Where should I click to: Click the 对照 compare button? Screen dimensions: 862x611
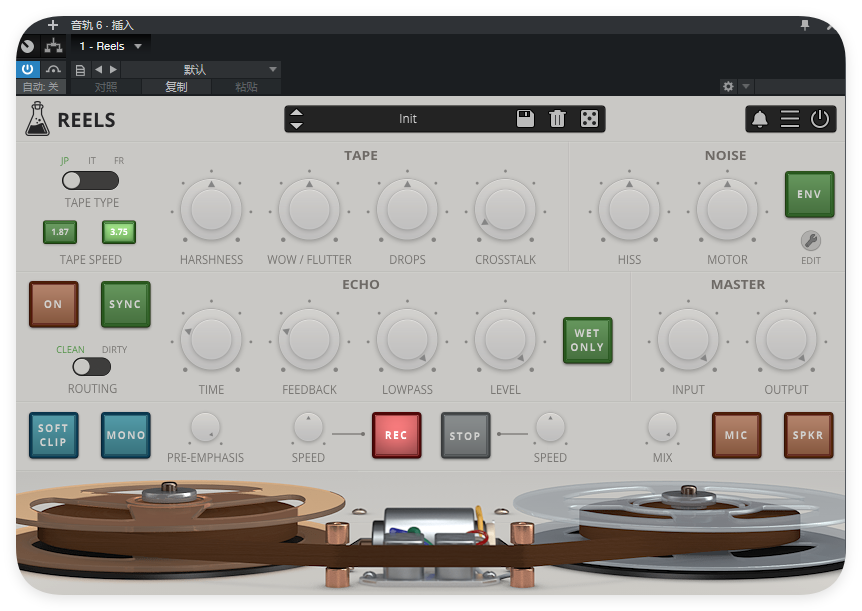(x=106, y=87)
